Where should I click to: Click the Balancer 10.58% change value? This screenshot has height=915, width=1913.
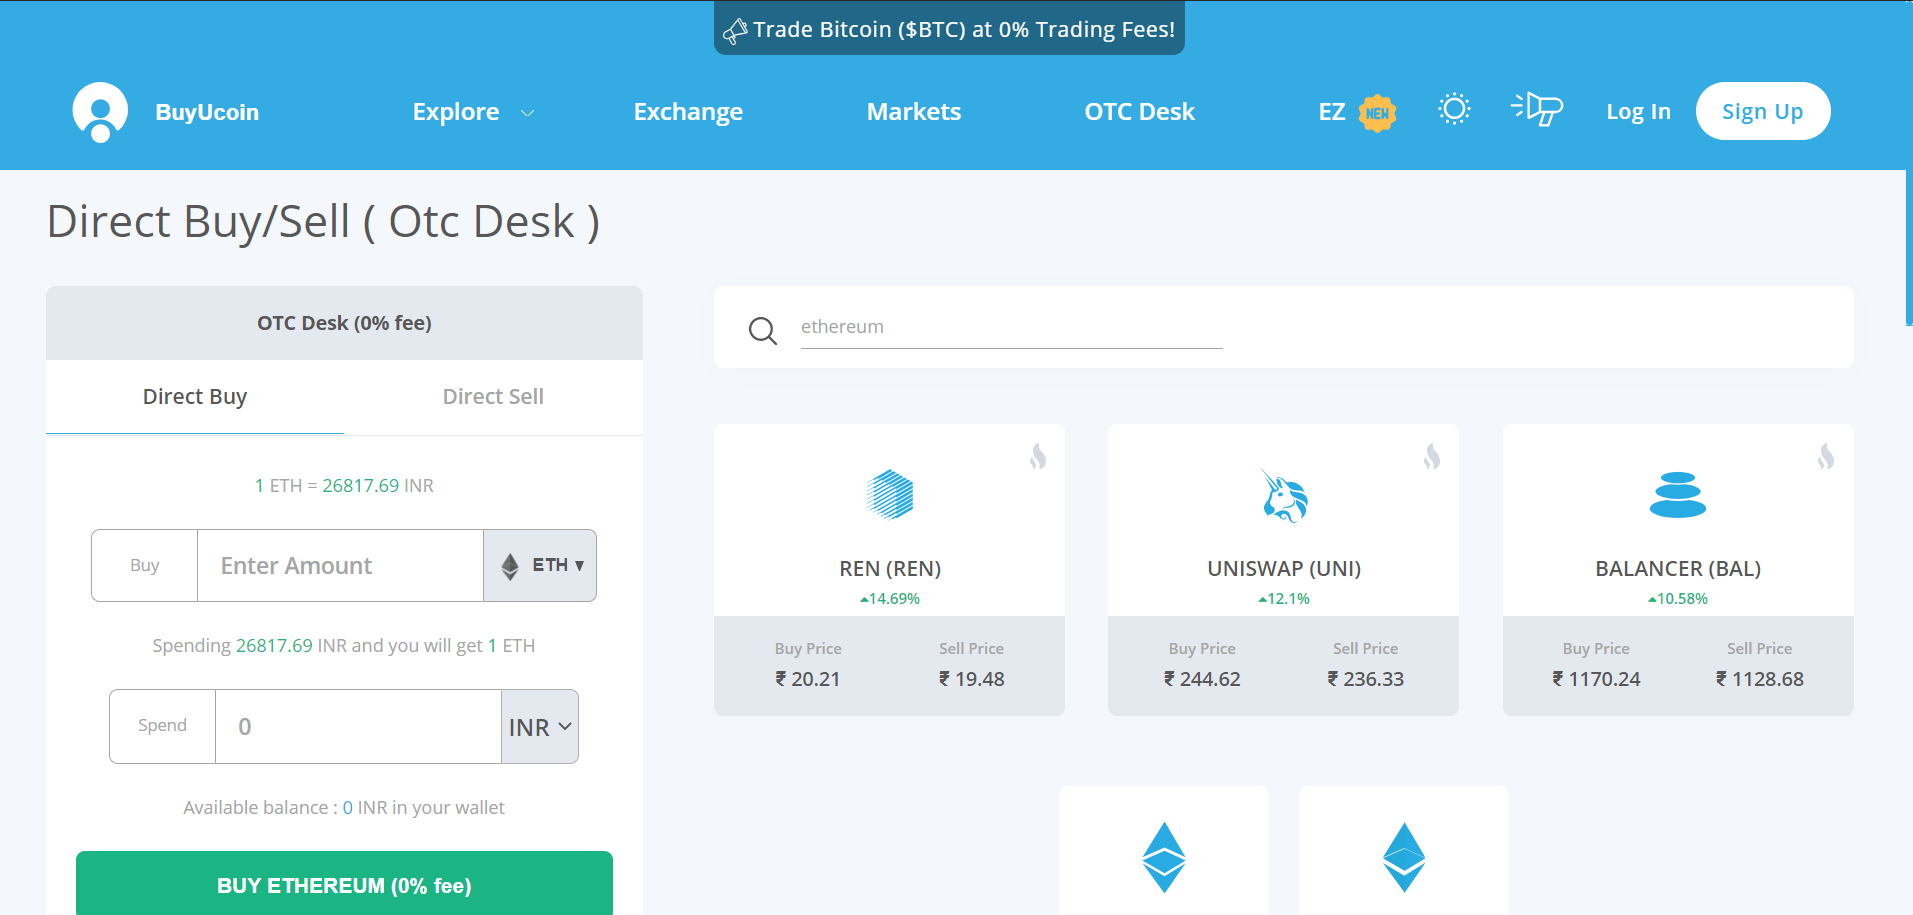1678,599
